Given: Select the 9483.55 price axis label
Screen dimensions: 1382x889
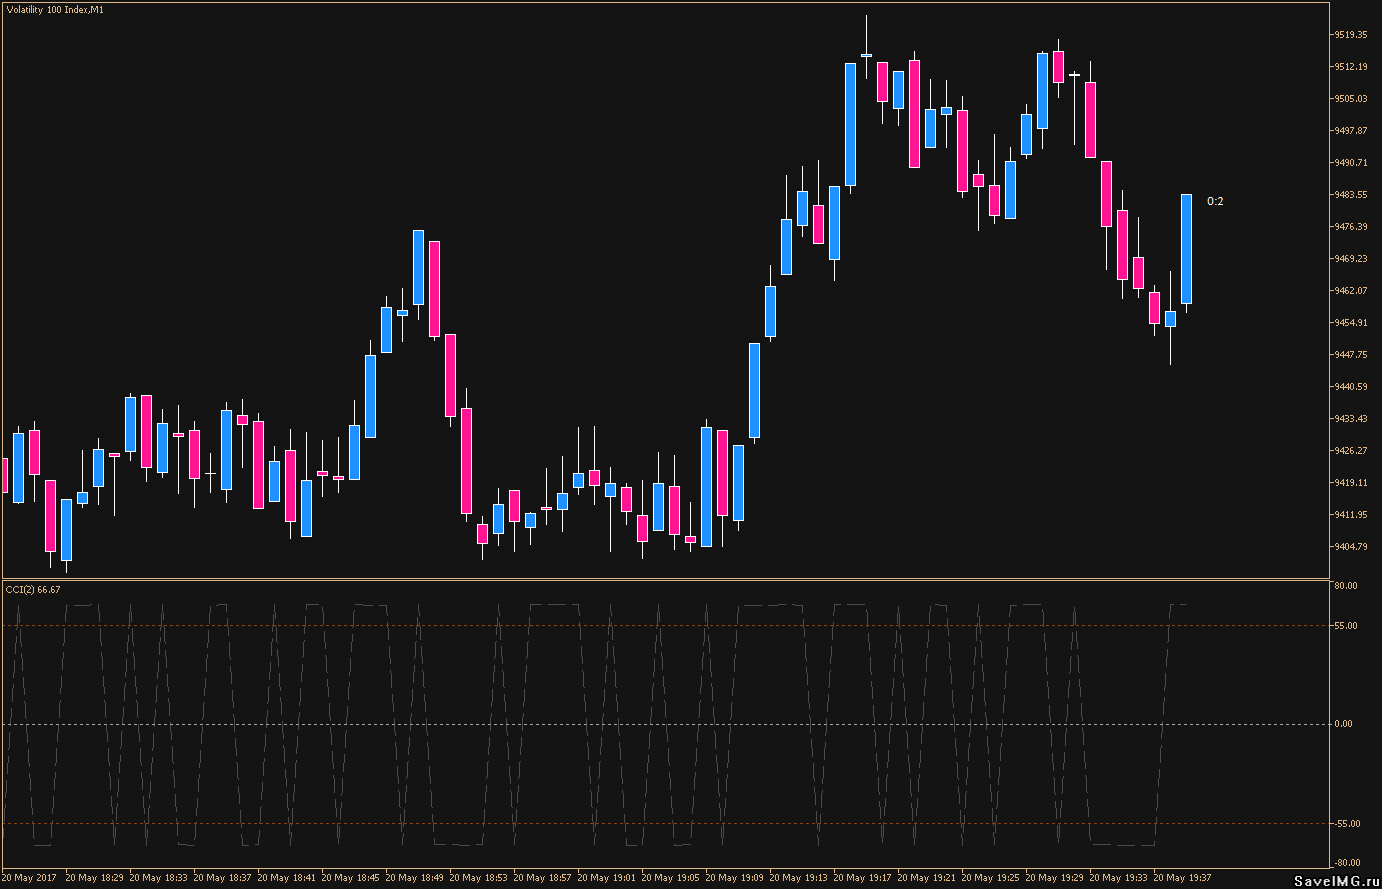Looking at the screenshot, I should [x=1350, y=195].
